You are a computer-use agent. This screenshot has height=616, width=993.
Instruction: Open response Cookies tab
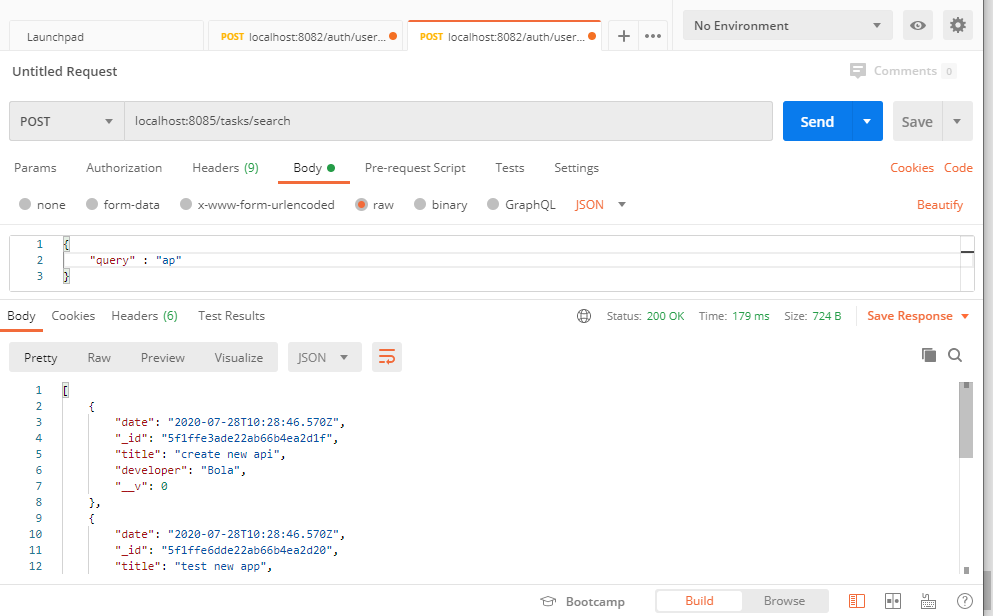click(73, 316)
